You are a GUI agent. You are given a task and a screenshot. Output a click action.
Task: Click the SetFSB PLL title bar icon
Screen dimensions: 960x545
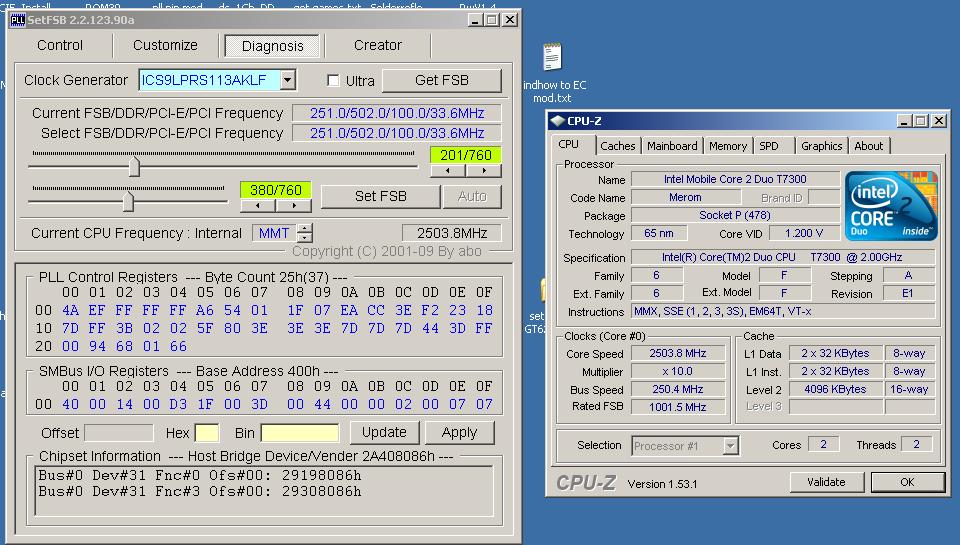click(17, 20)
